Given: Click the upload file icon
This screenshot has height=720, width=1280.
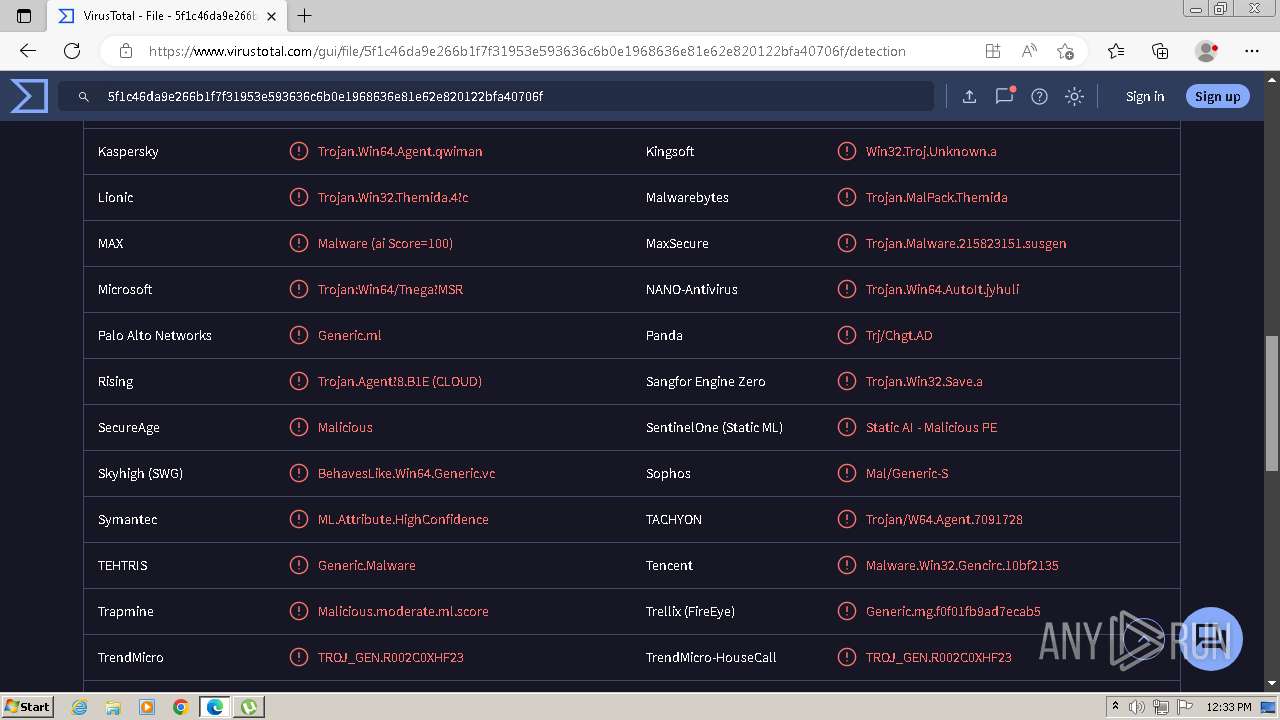Looking at the screenshot, I should coord(969,97).
